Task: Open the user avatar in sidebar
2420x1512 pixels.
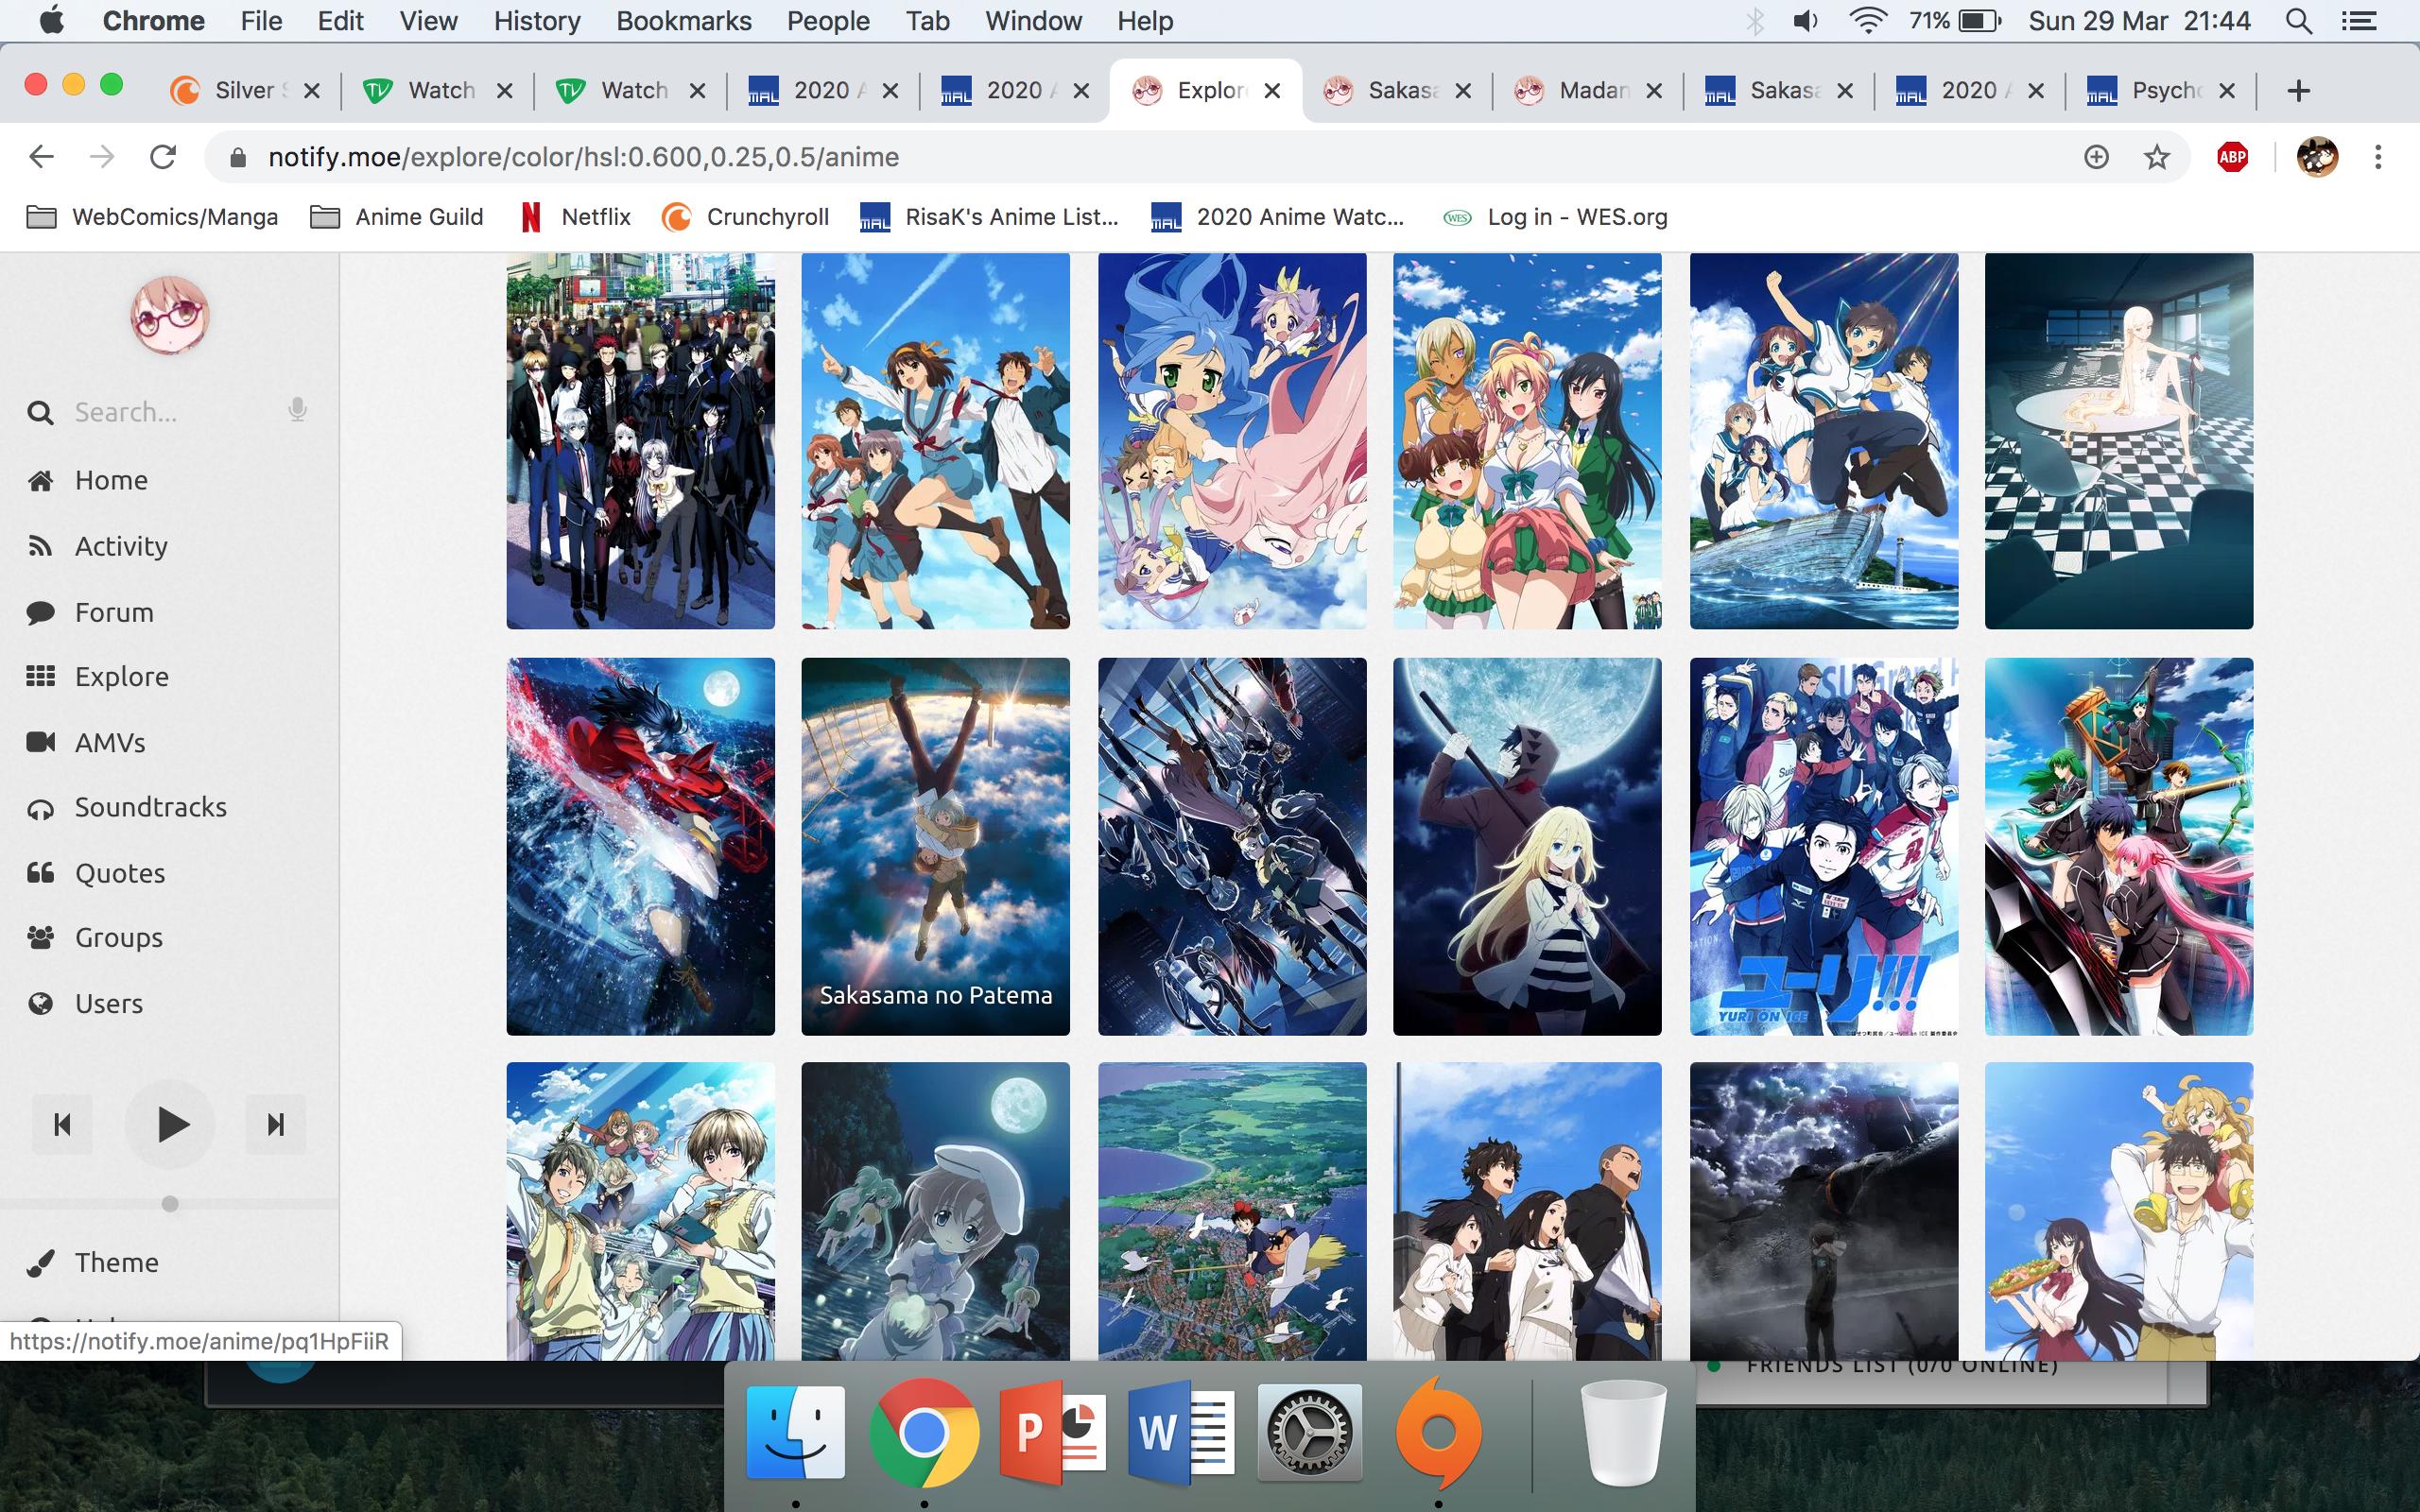Action: (x=169, y=317)
